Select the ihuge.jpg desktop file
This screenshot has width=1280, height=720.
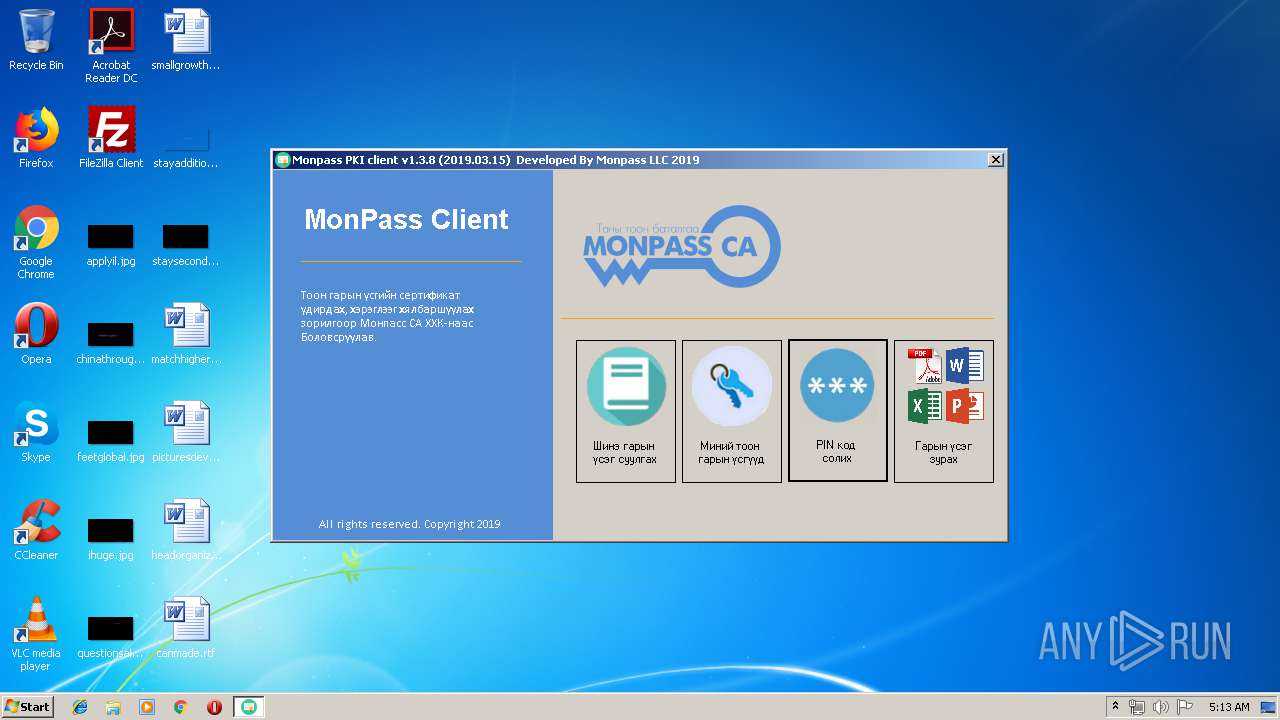pos(111,539)
